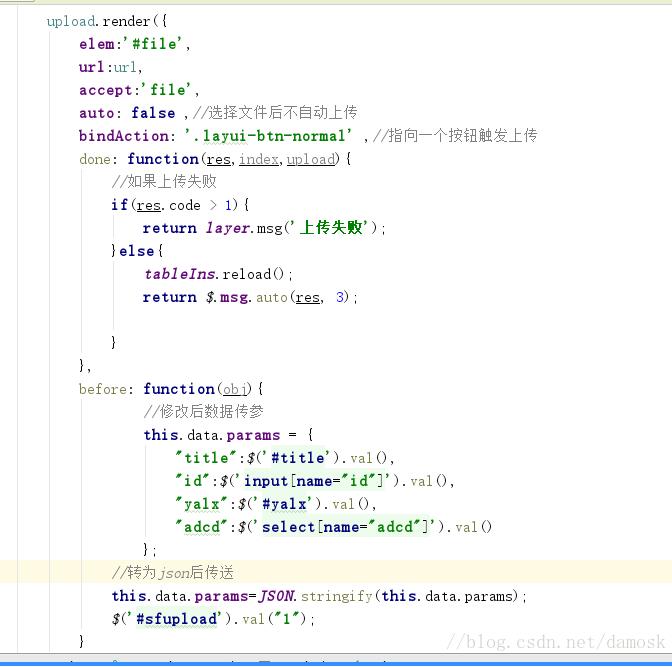Click the done callback function keyword
This screenshot has height=667, width=672.
pos(162,159)
